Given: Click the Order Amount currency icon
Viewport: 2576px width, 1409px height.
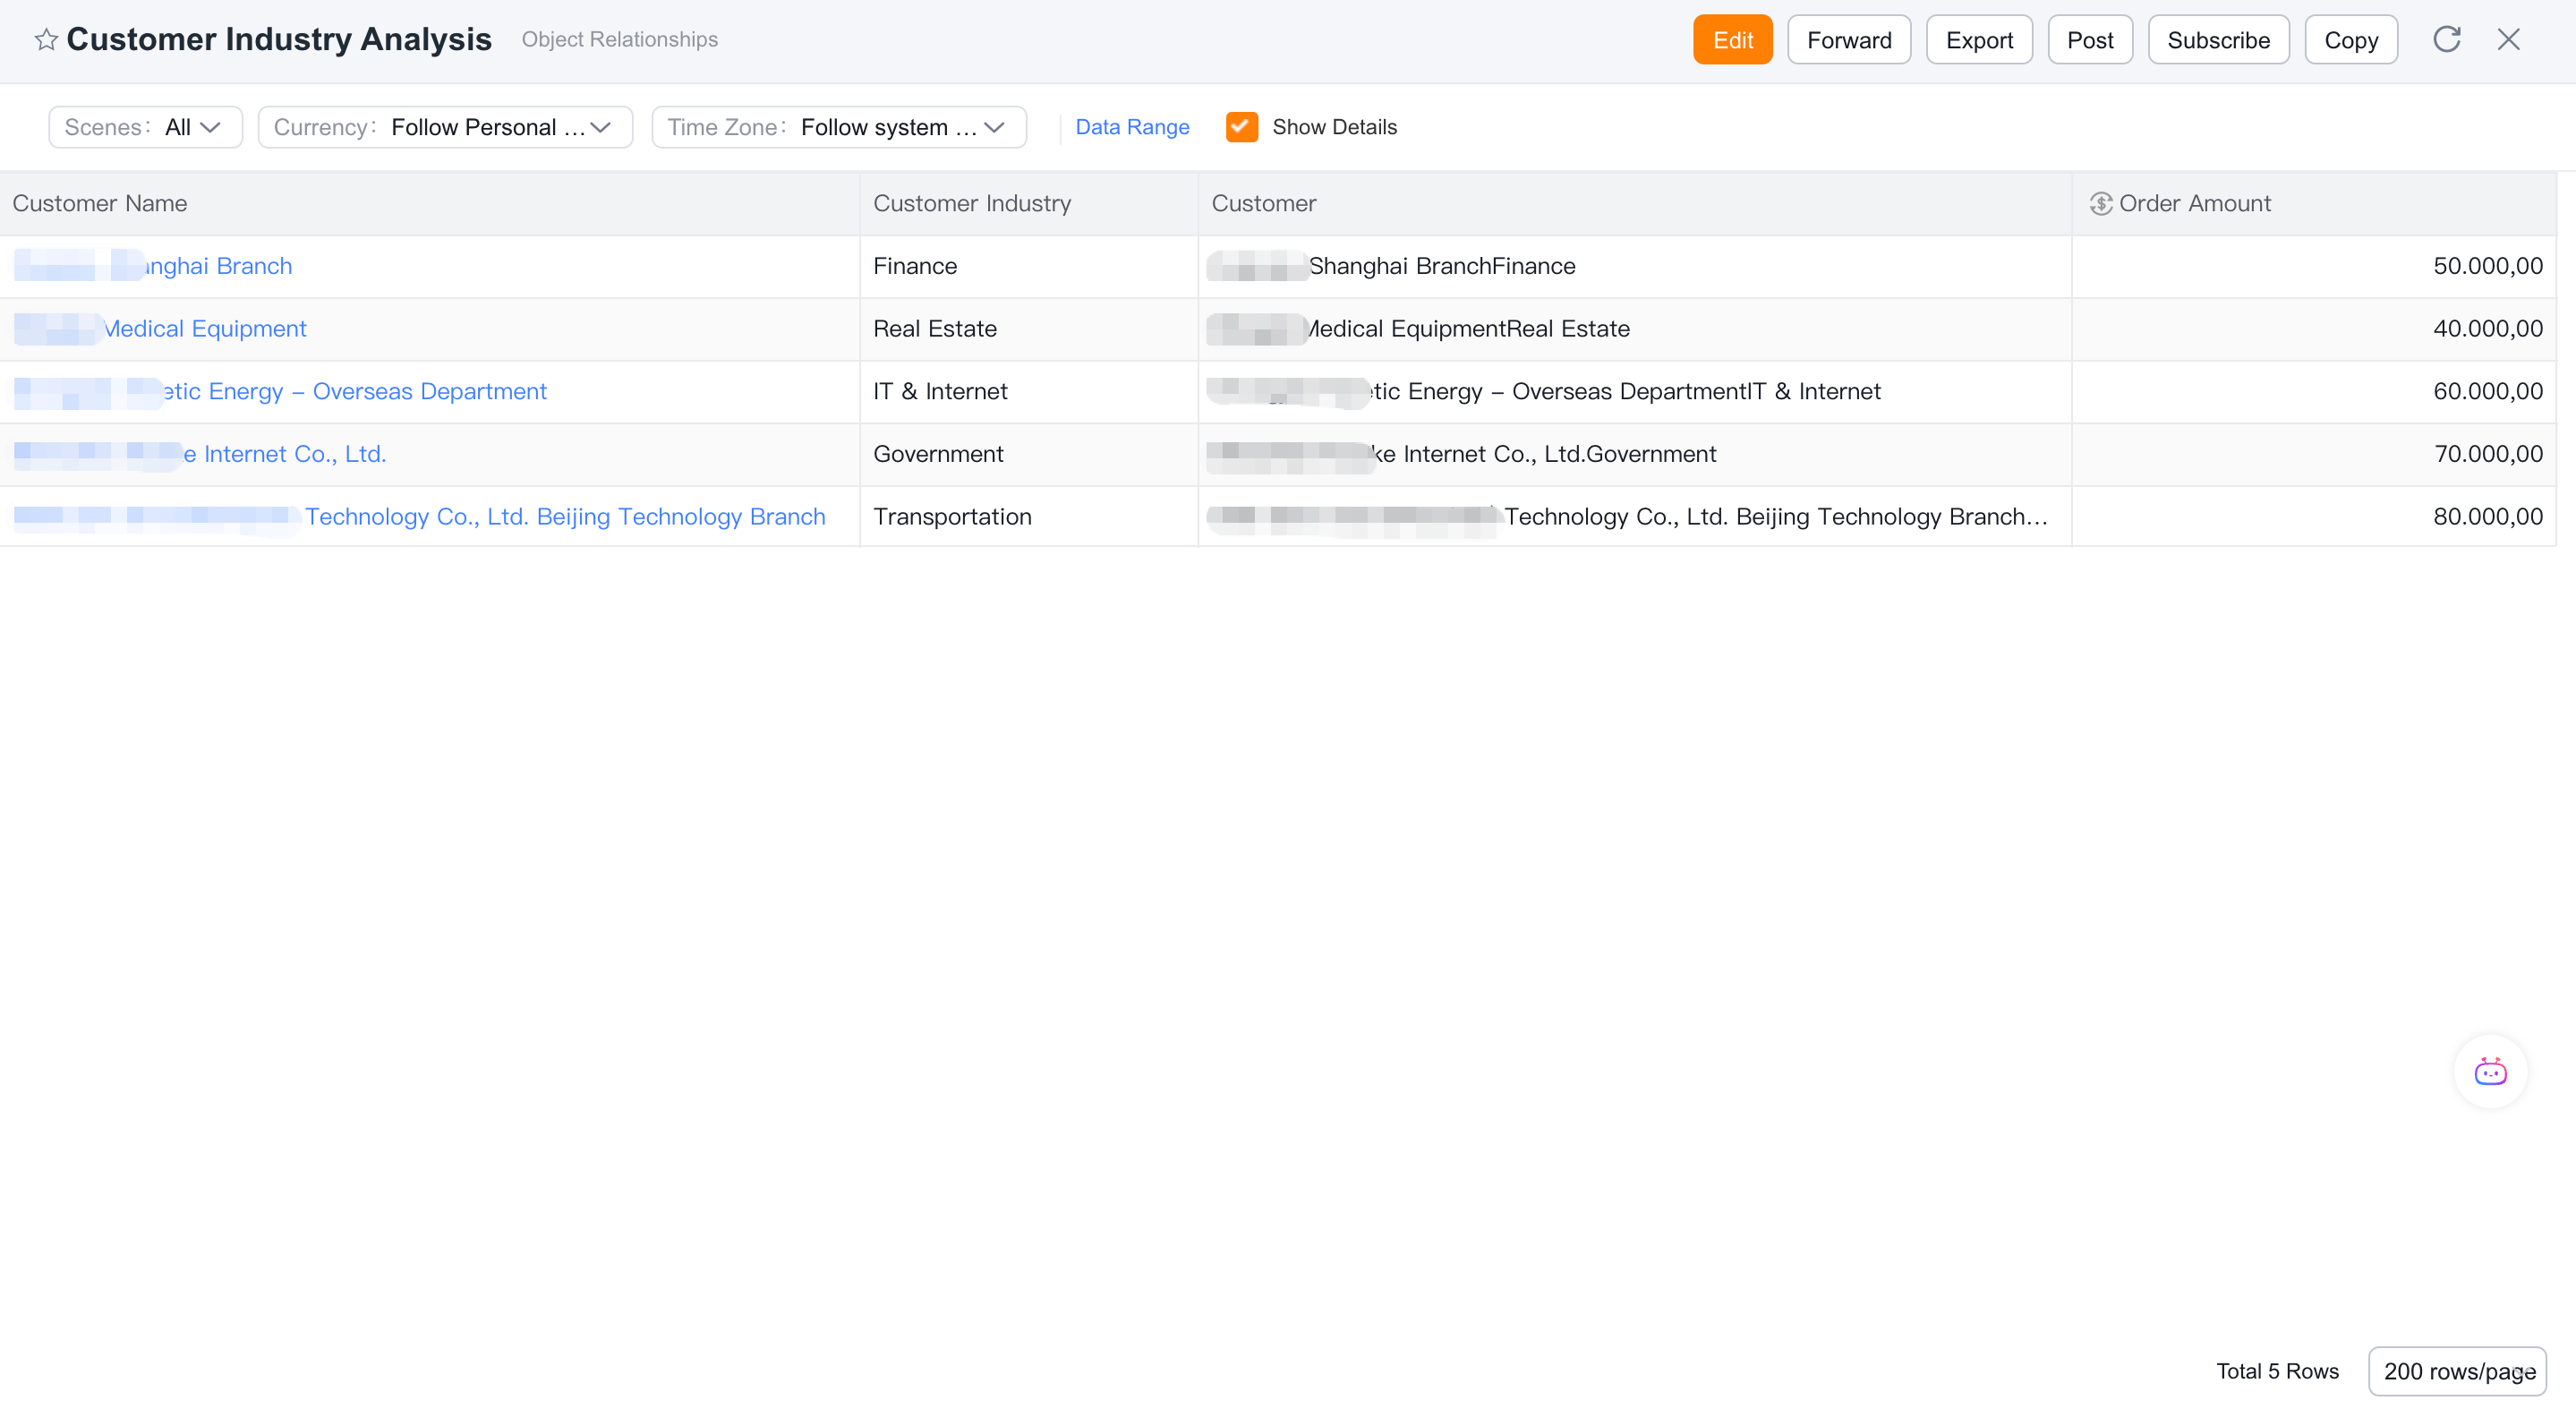Looking at the screenshot, I should (2100, 204).
